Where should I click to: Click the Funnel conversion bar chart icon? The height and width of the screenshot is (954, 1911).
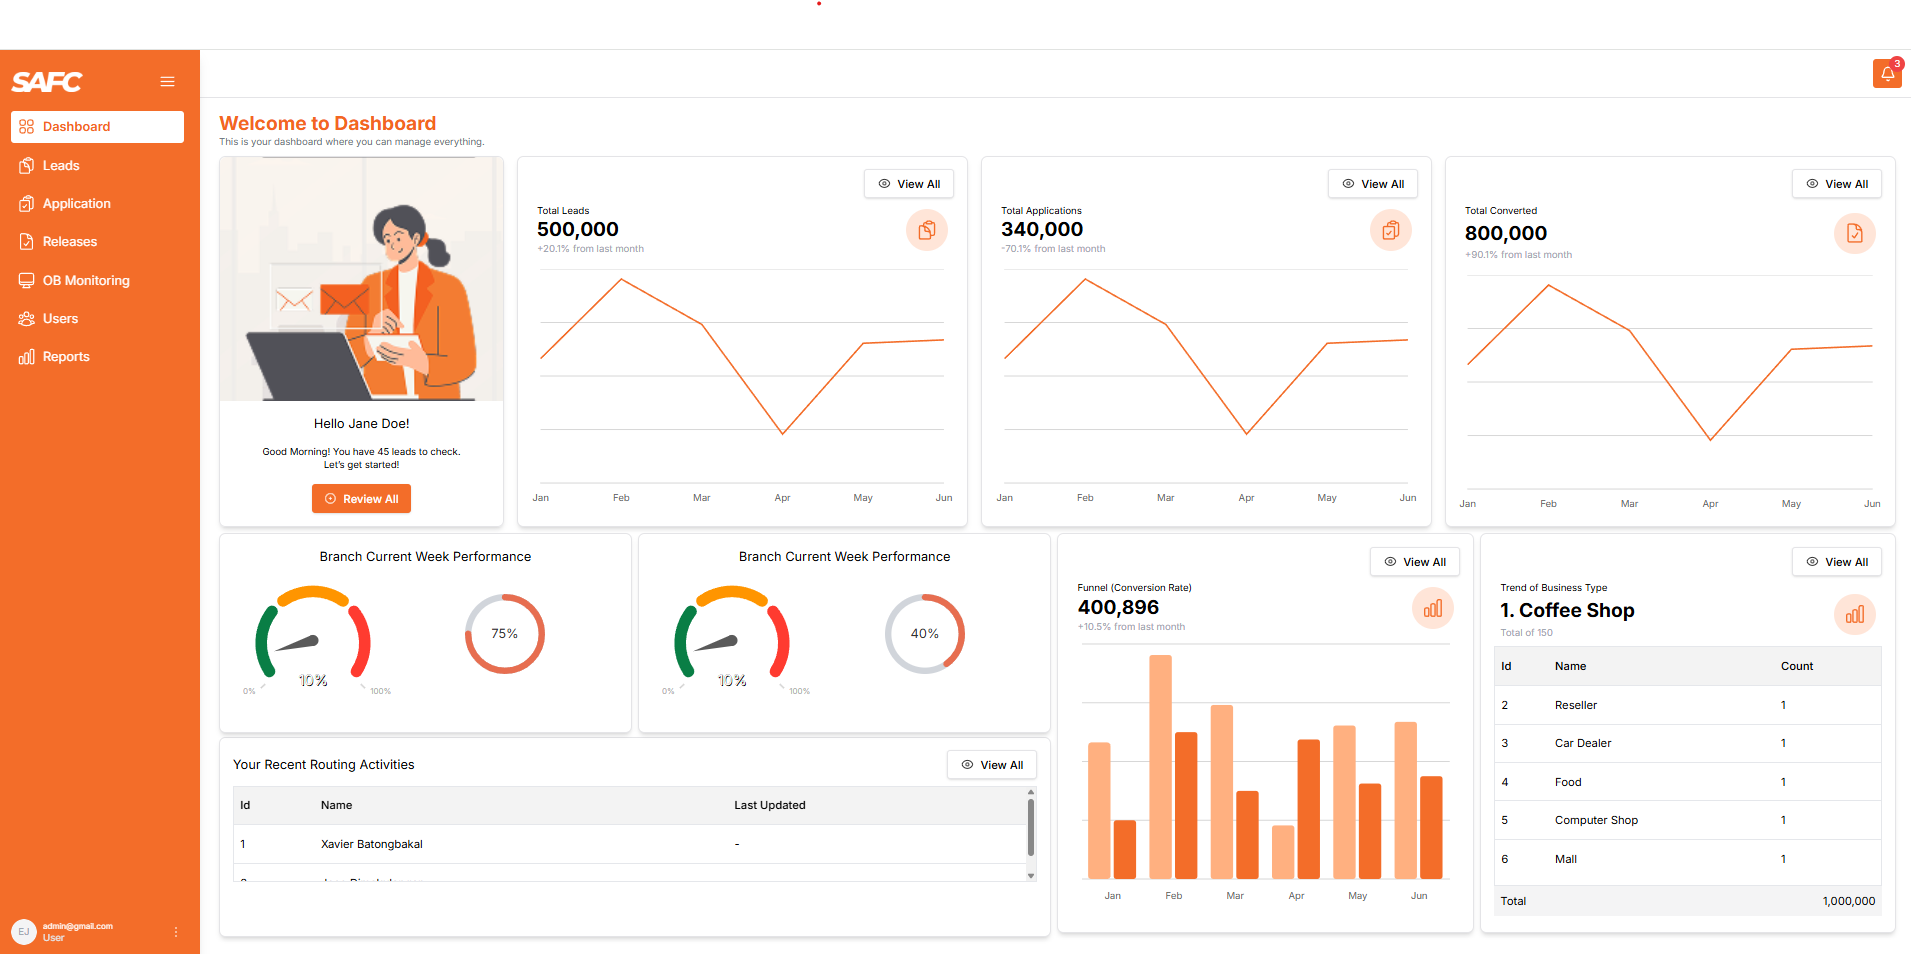tap(1432, 609)
